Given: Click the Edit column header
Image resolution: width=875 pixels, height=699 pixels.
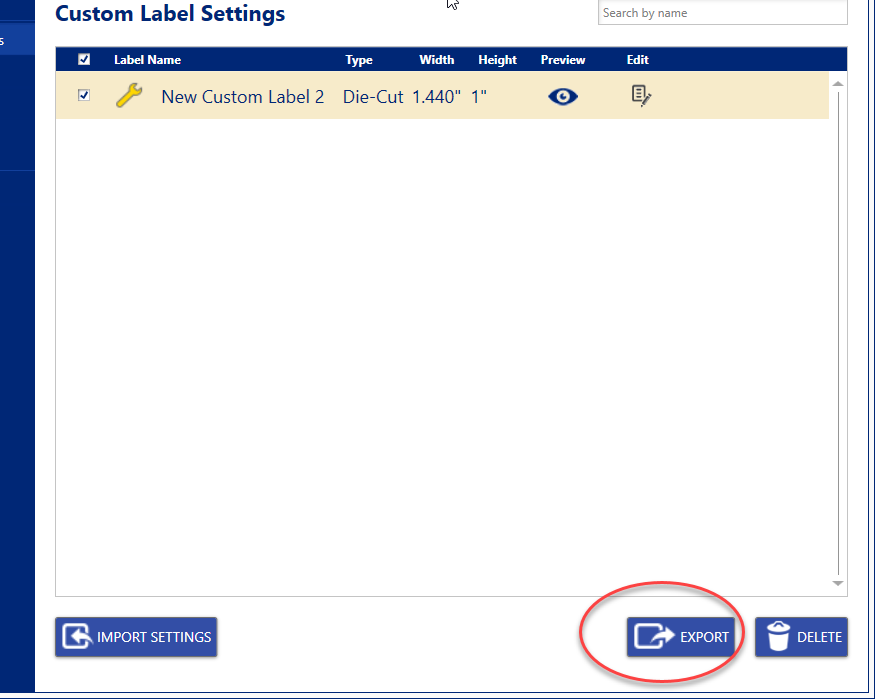Looking at the screenshot, I should click(638, 60).
